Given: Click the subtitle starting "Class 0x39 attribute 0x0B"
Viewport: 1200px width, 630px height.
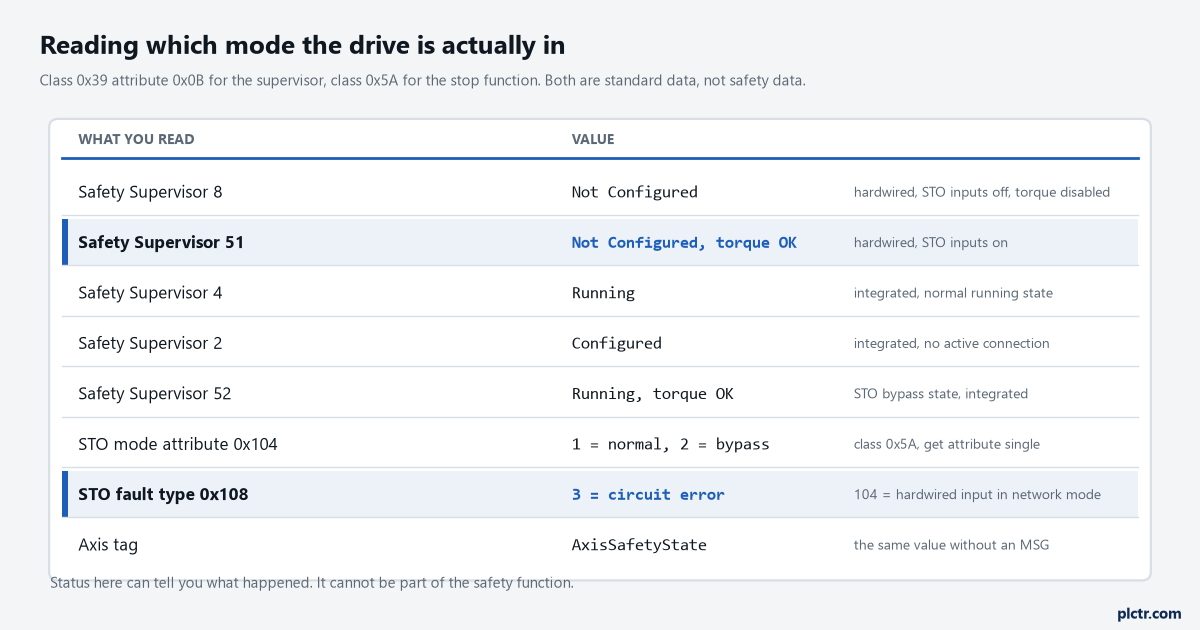Looking at the screenshot, I should coord(422,80).
